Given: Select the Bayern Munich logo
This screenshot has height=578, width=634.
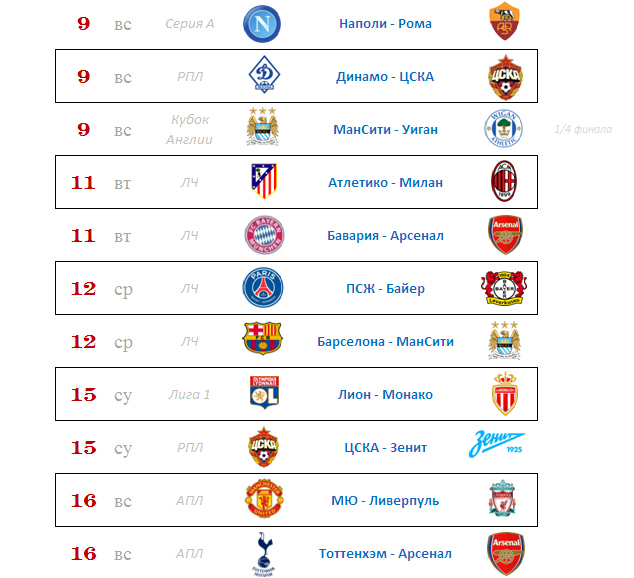Looking at the screenshot, I should click(262, 235).
